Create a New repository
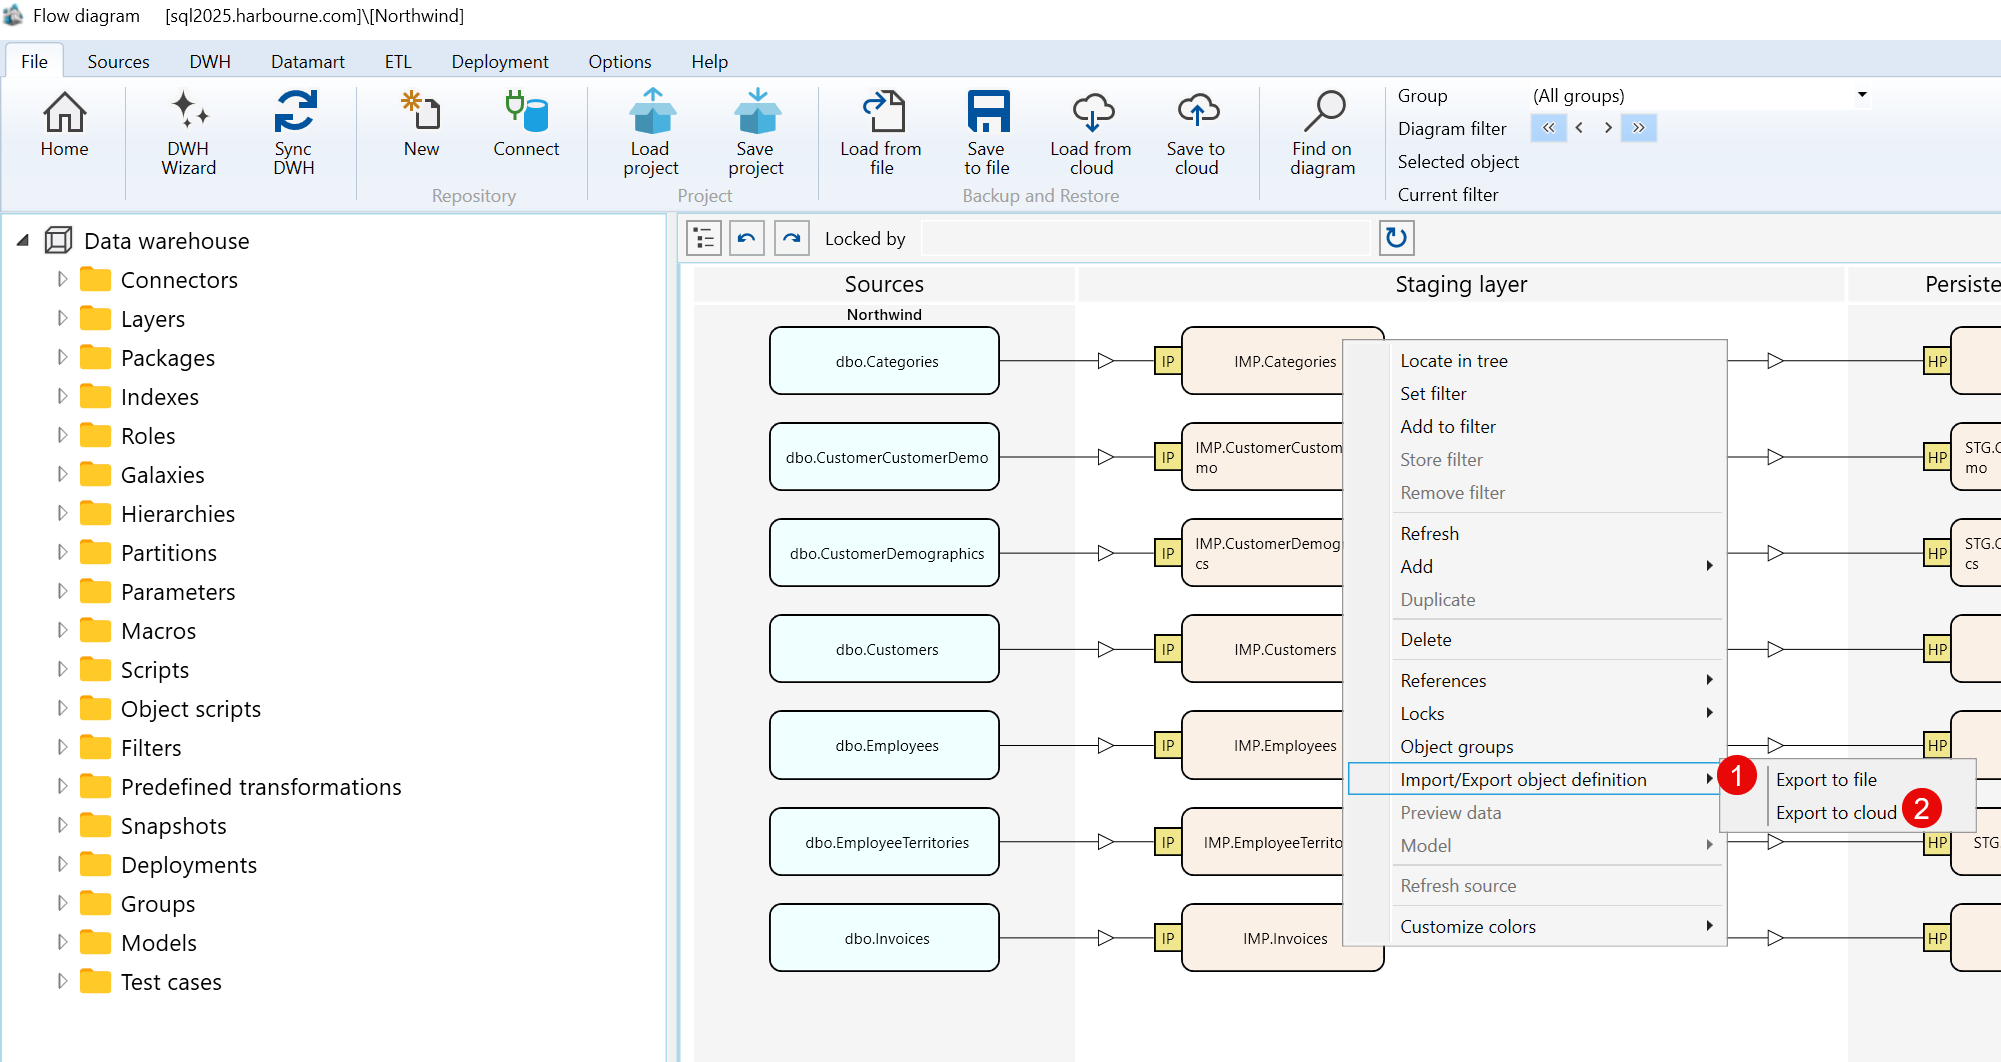This screenshot has height=1062, width=2001. pos(421,125)
